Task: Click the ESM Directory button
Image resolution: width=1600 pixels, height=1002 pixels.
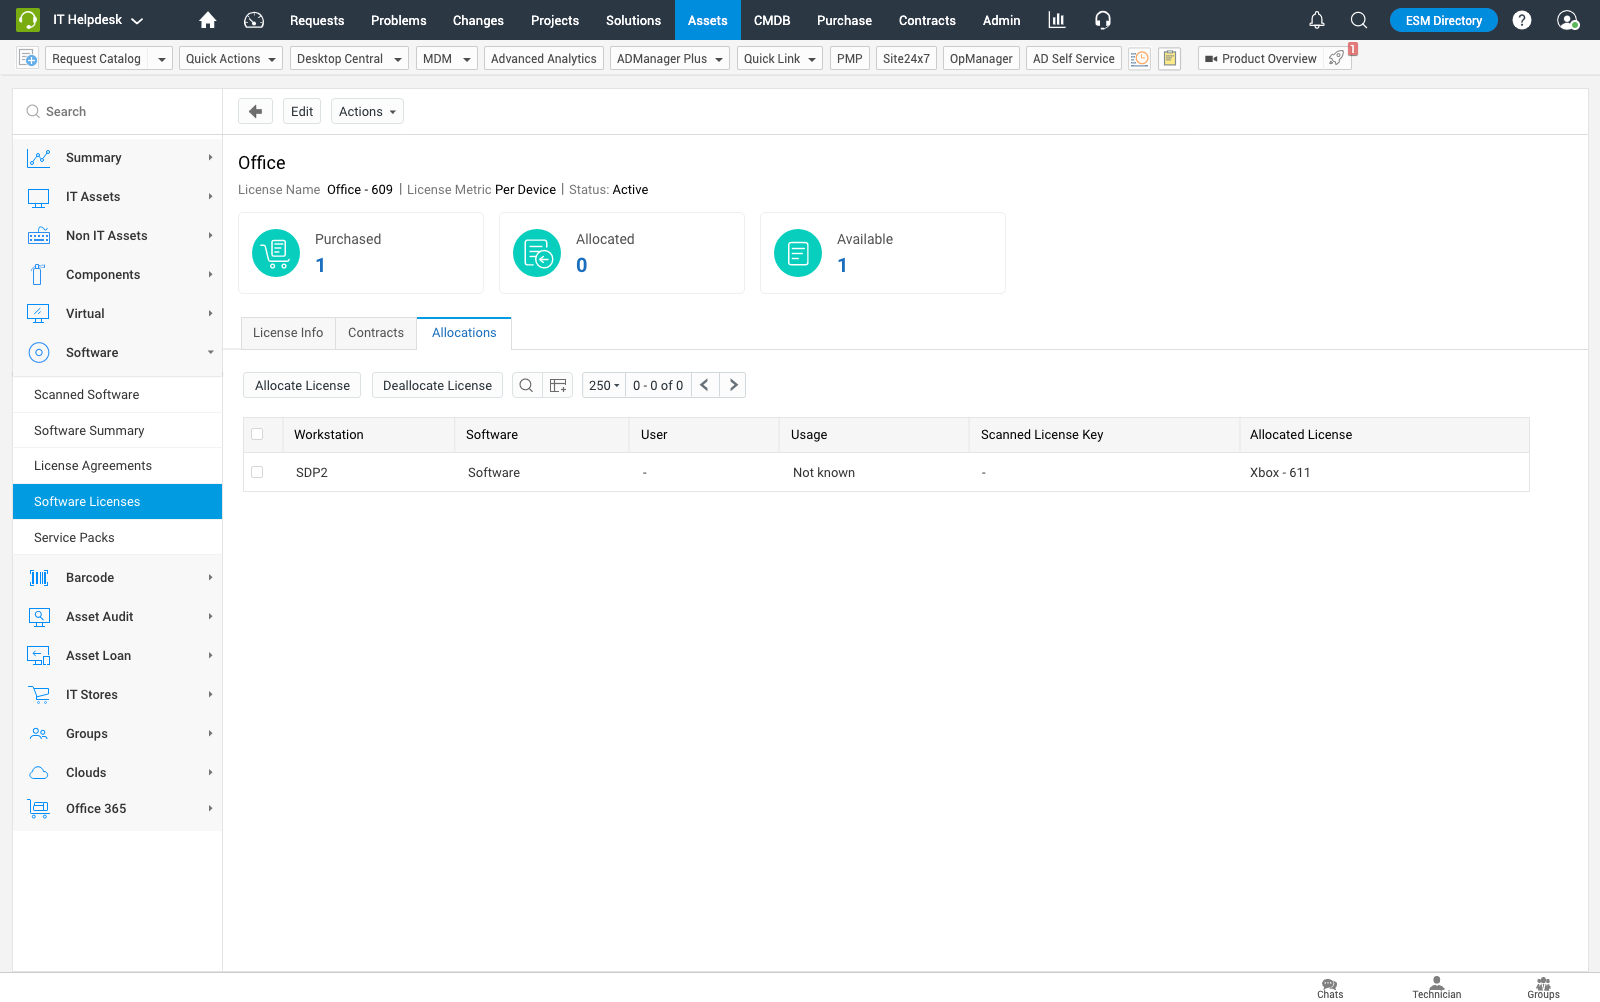Action: [x=1443, y=20]
